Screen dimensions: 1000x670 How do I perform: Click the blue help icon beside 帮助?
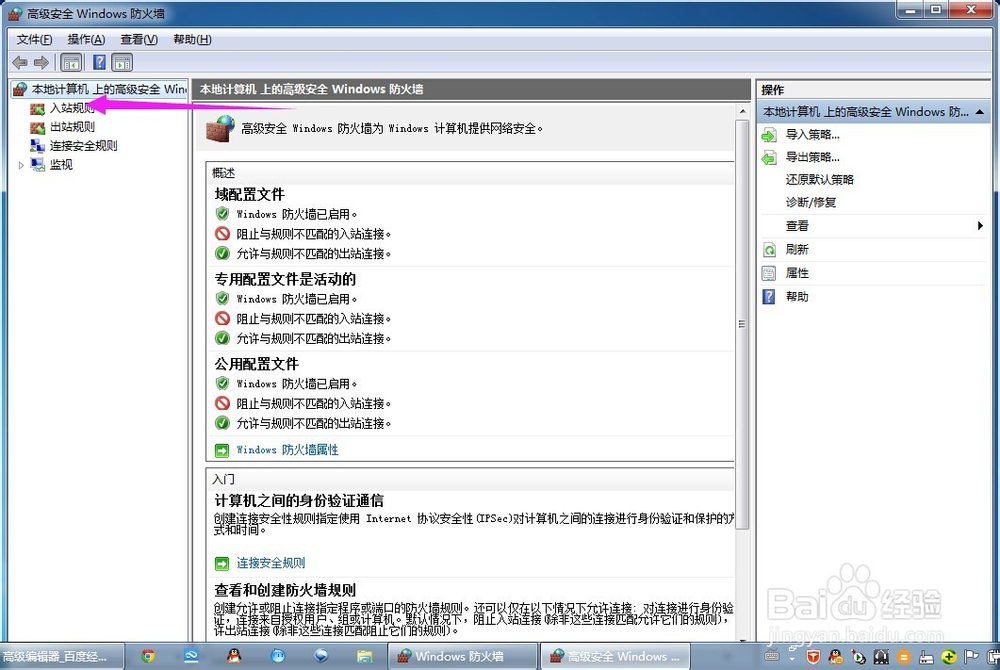(769, 297)
